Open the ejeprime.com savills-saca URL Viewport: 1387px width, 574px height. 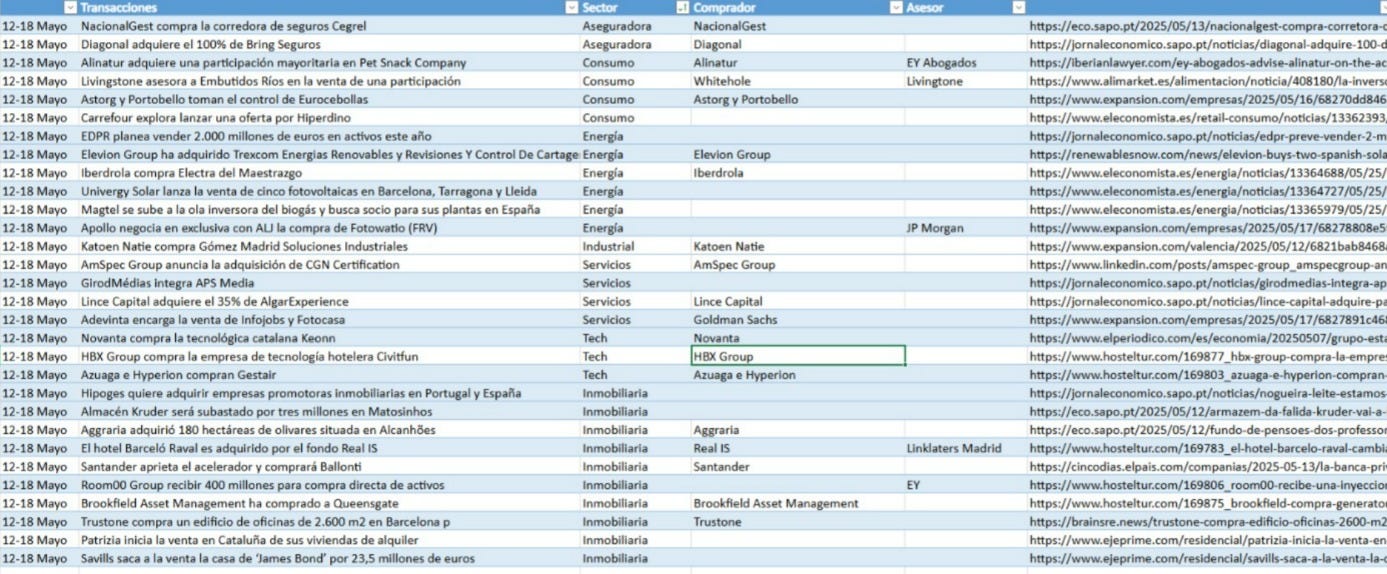(1207, 558)
